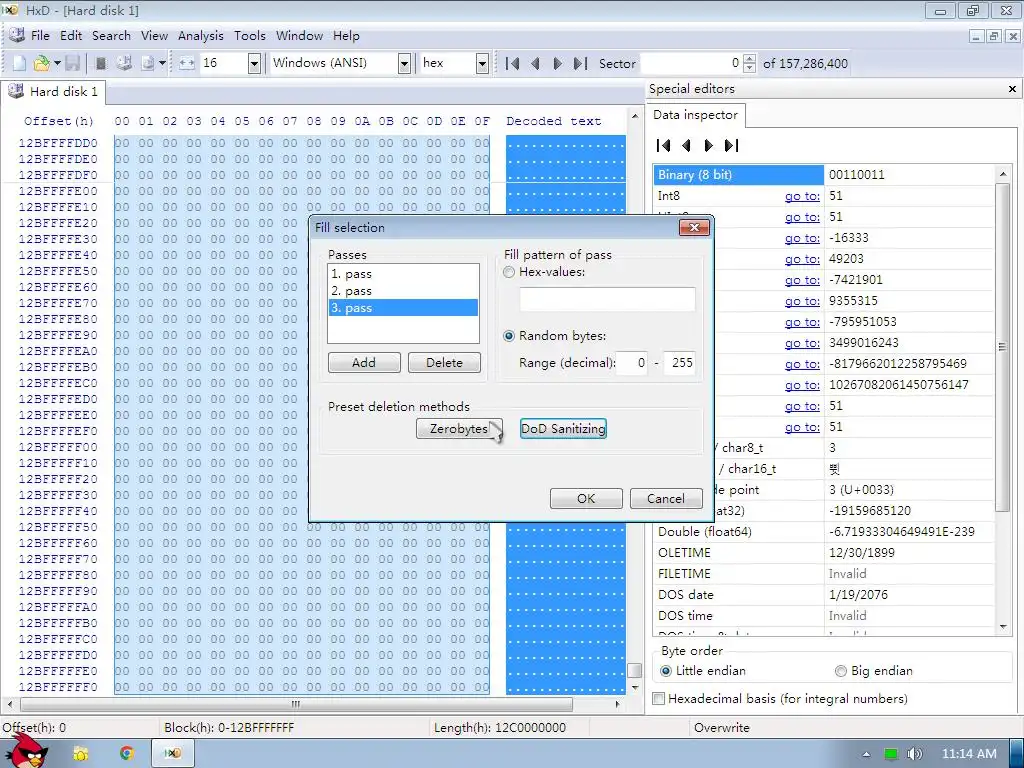Apply the Zerobytes preset deletion method
Viewport: 1024px width, 768px height.
click(459, 429)
